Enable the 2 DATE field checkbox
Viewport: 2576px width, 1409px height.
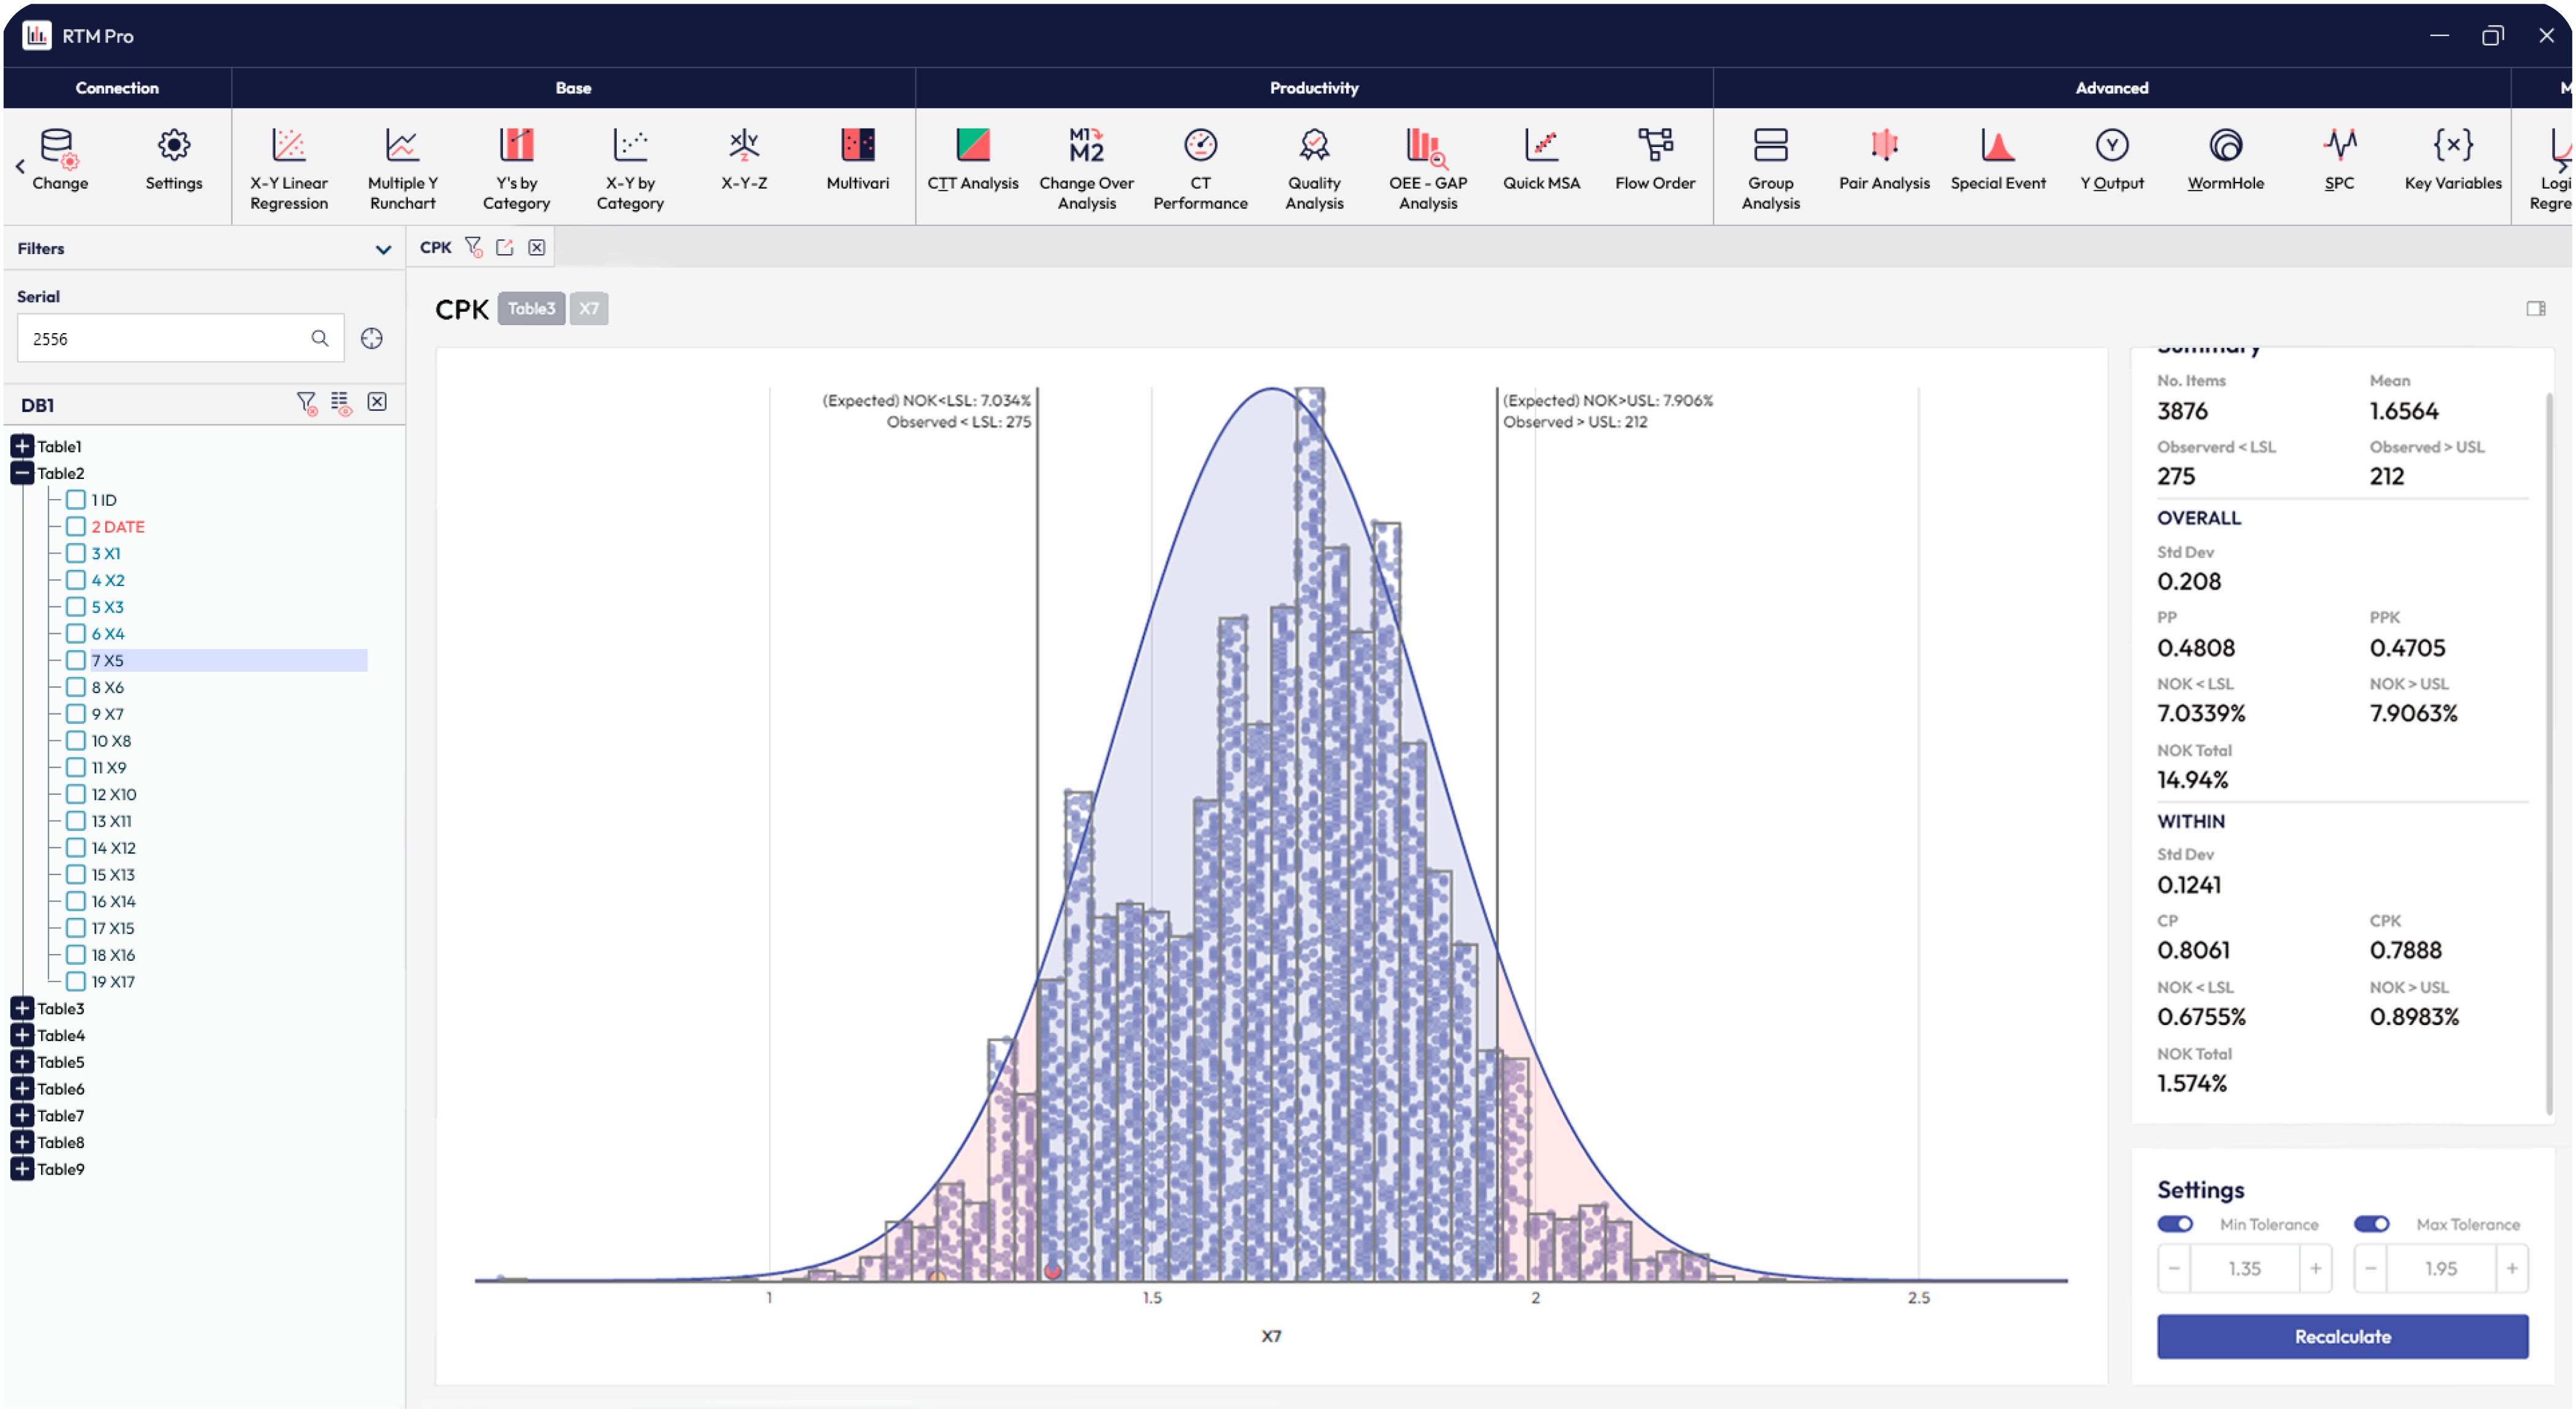[76, 526]
